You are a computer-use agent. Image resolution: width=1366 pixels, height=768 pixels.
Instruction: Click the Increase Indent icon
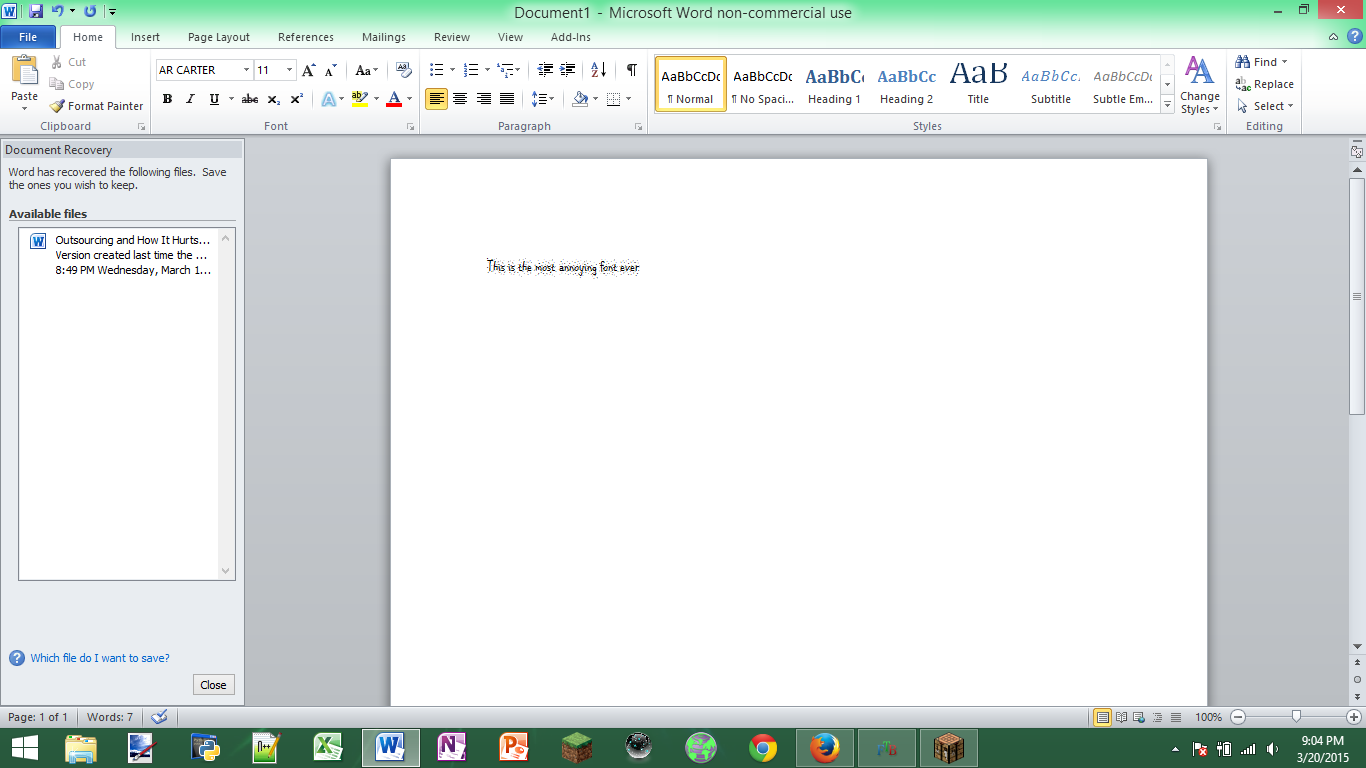click(568, 70)
